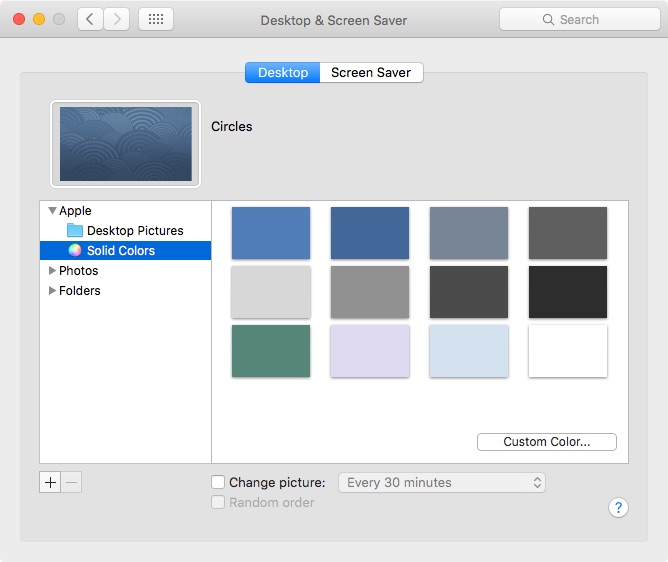This screenshot has height=562, width=668.
Task: Expand the Folders disclosure triangle
Action: [52, 291]
